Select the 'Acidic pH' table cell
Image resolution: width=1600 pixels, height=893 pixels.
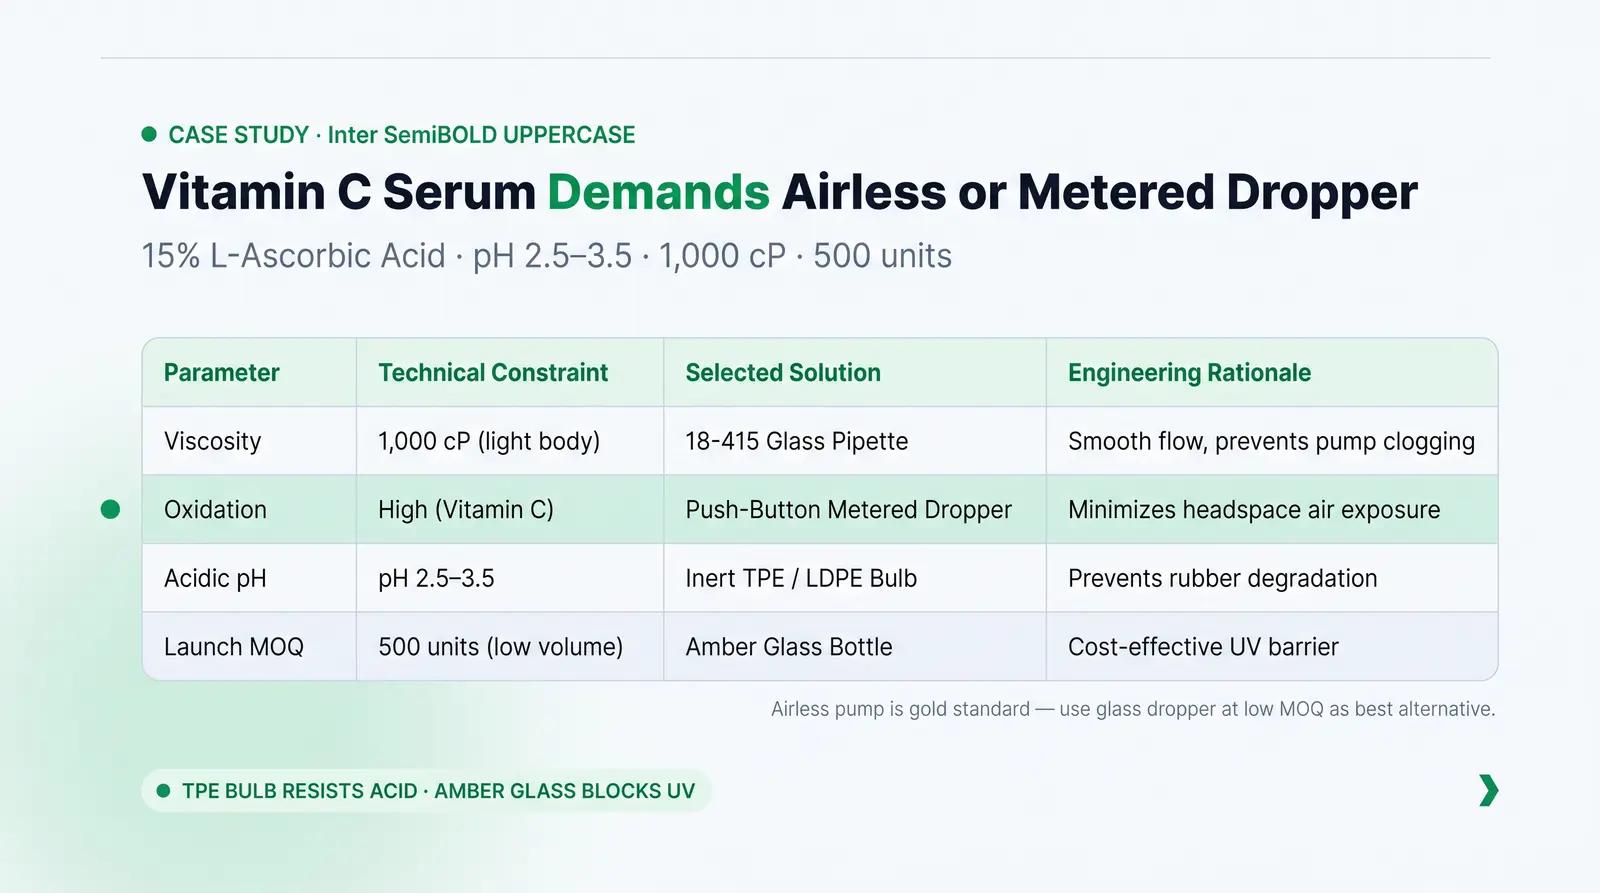(249, 578)
